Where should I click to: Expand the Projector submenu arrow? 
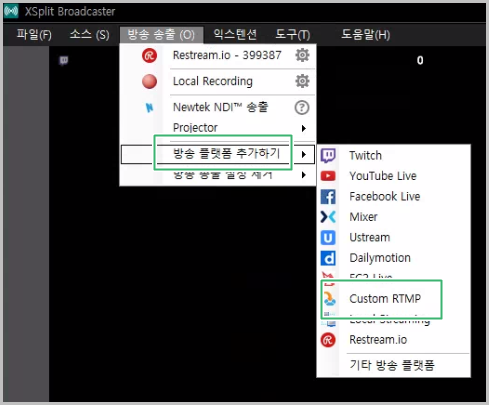point(304,128)
